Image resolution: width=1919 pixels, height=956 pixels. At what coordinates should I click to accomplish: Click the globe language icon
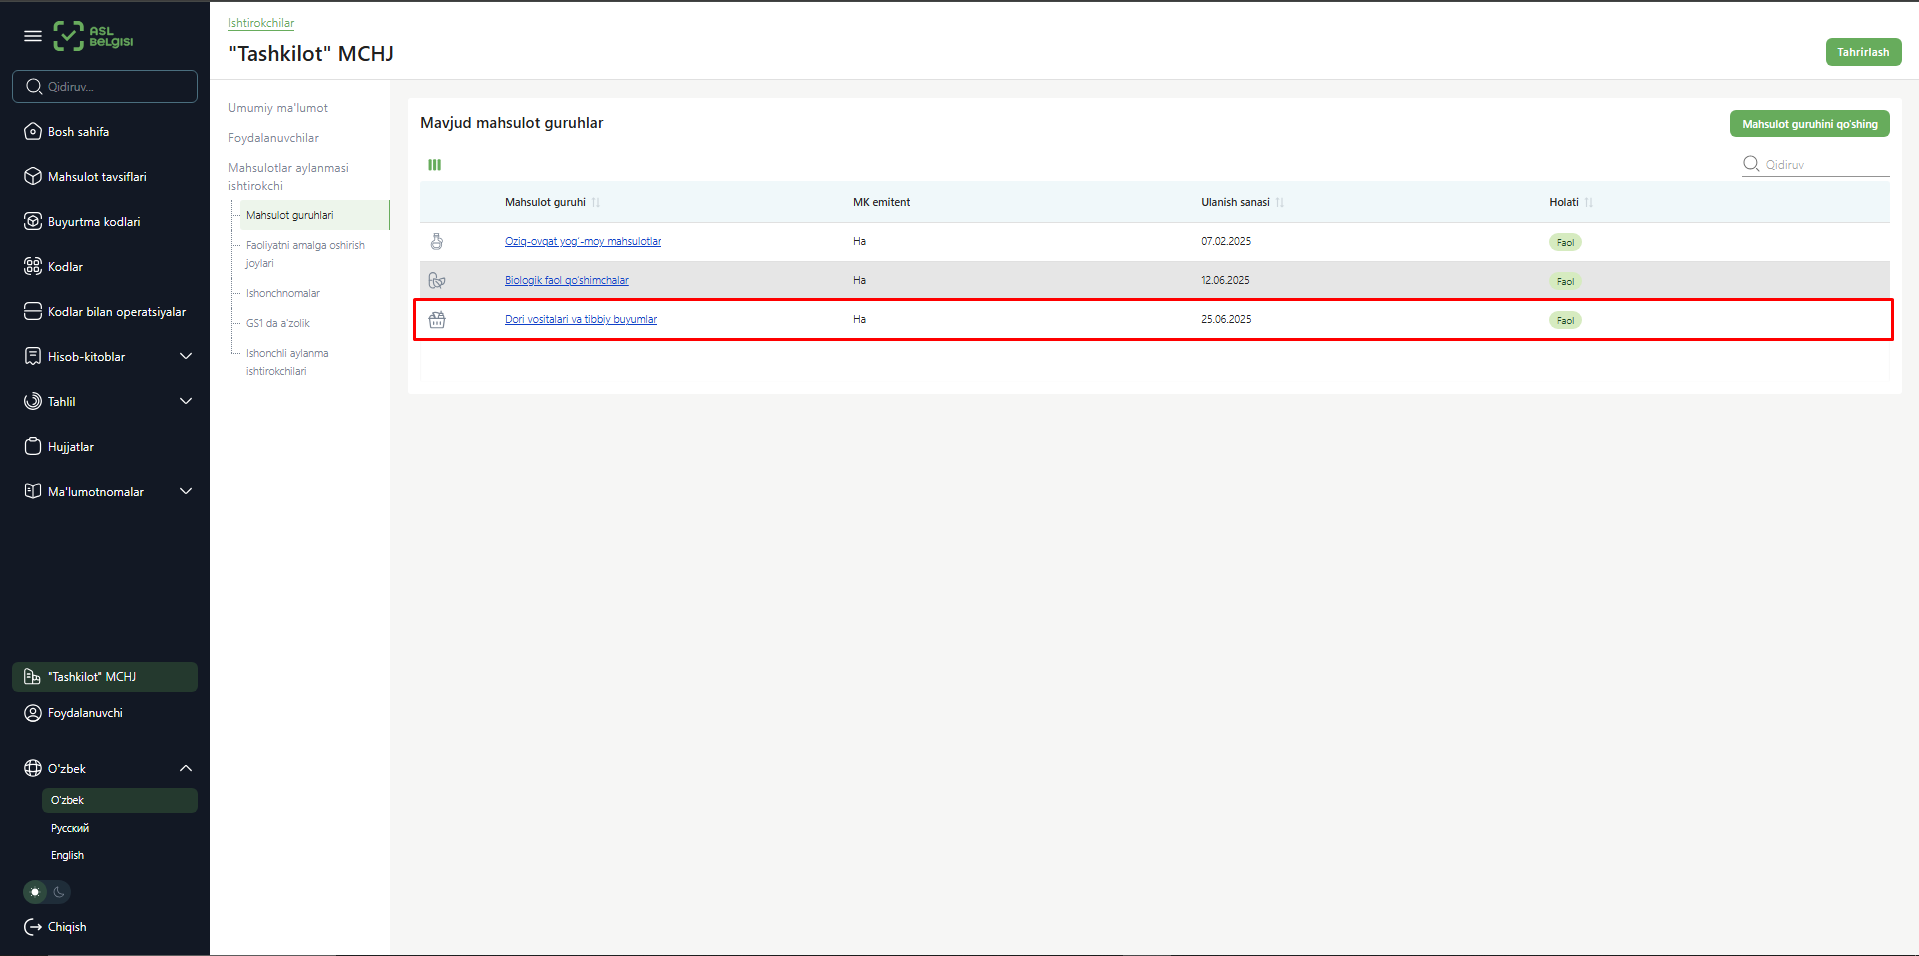[33, 769]
